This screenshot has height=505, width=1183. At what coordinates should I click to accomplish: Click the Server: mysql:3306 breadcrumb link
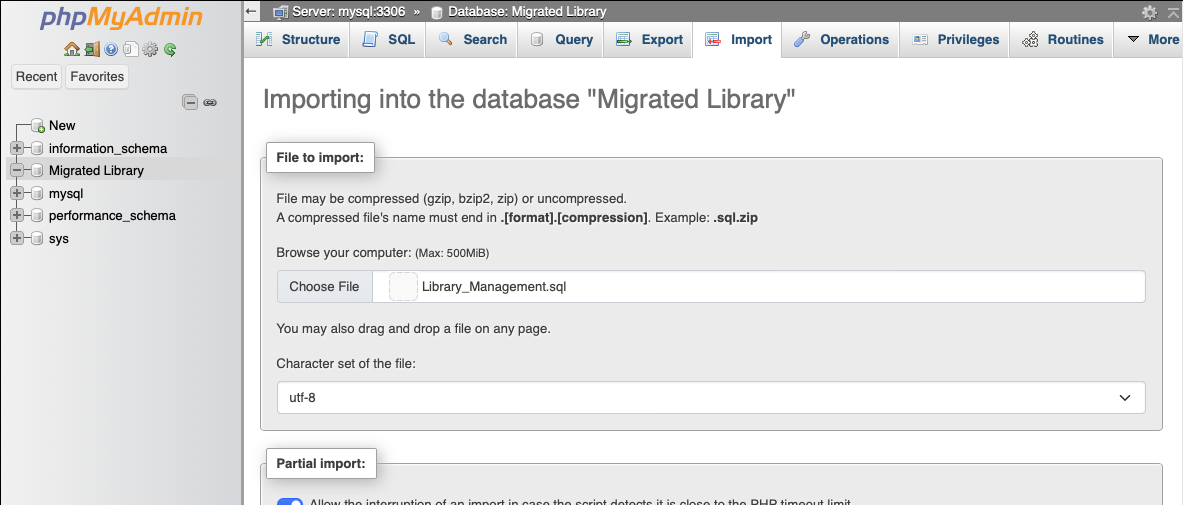click(340, 11)
